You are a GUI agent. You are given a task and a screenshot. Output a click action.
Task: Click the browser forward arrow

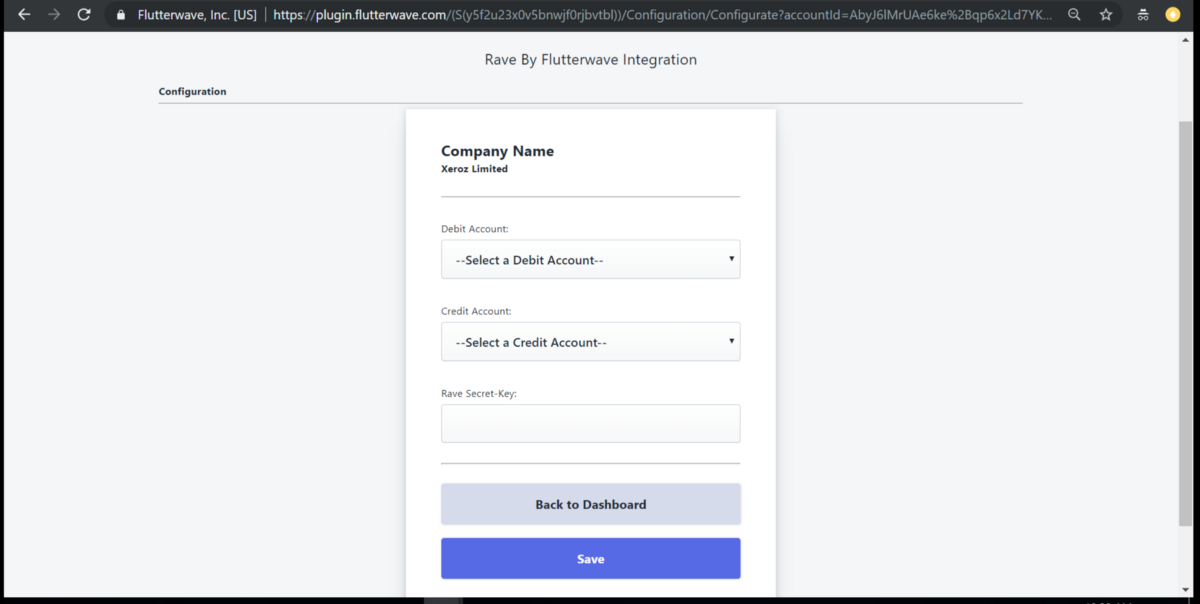click(x=54, y=15)
